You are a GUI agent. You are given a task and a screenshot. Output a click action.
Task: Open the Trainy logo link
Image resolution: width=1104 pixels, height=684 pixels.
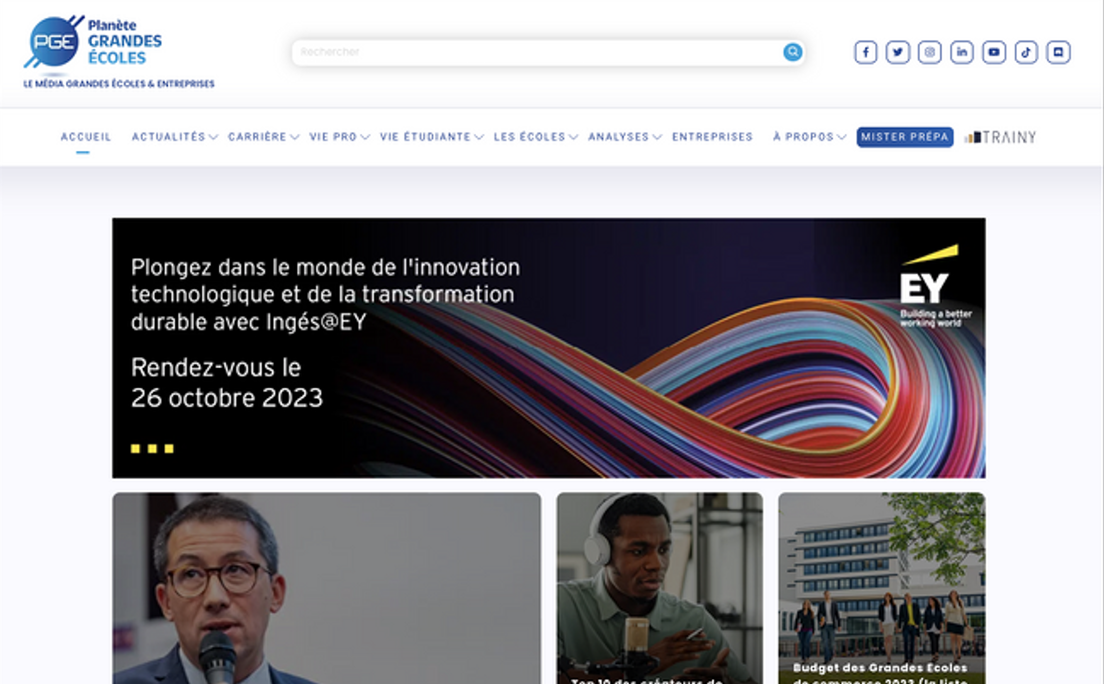pos(1000,137)
